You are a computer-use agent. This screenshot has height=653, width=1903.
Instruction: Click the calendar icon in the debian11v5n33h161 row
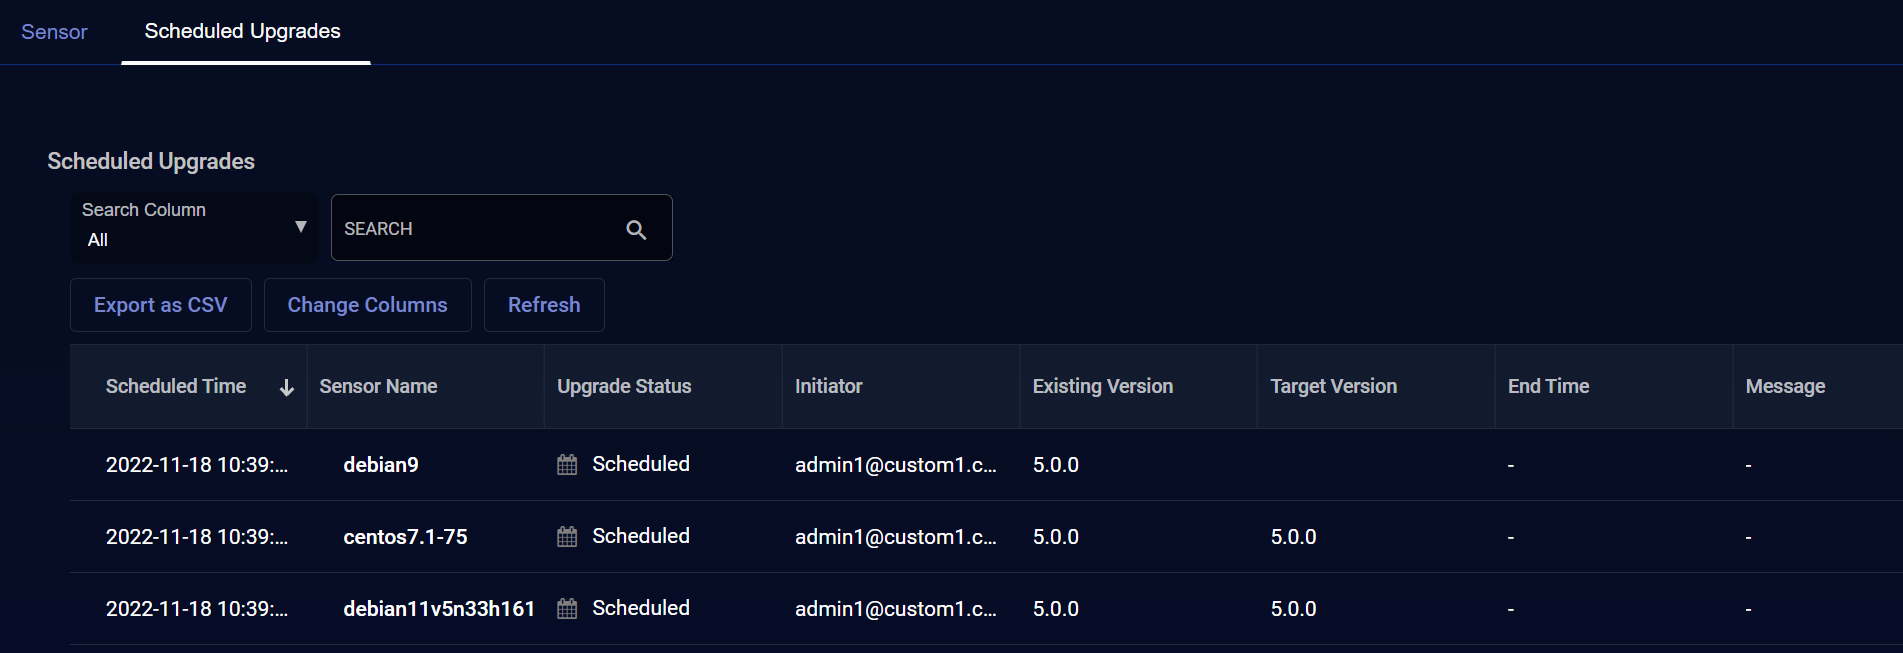point(567,609)
